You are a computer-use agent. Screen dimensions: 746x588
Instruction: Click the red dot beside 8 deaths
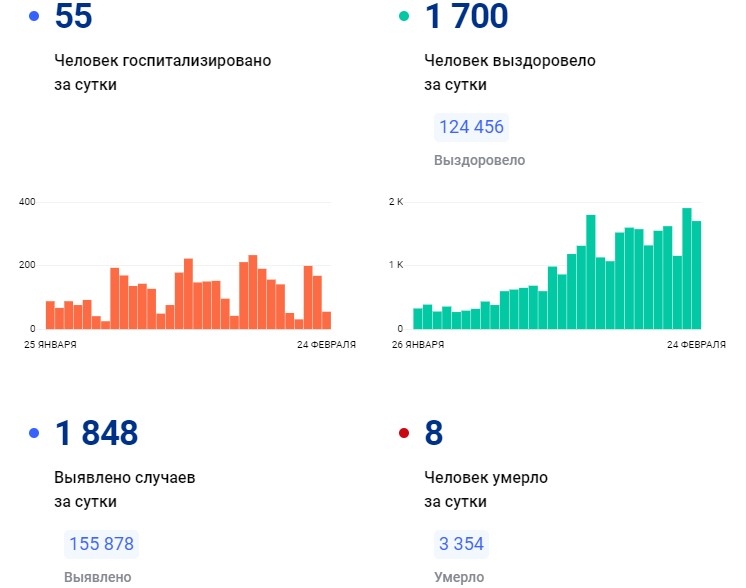point(404,433)
